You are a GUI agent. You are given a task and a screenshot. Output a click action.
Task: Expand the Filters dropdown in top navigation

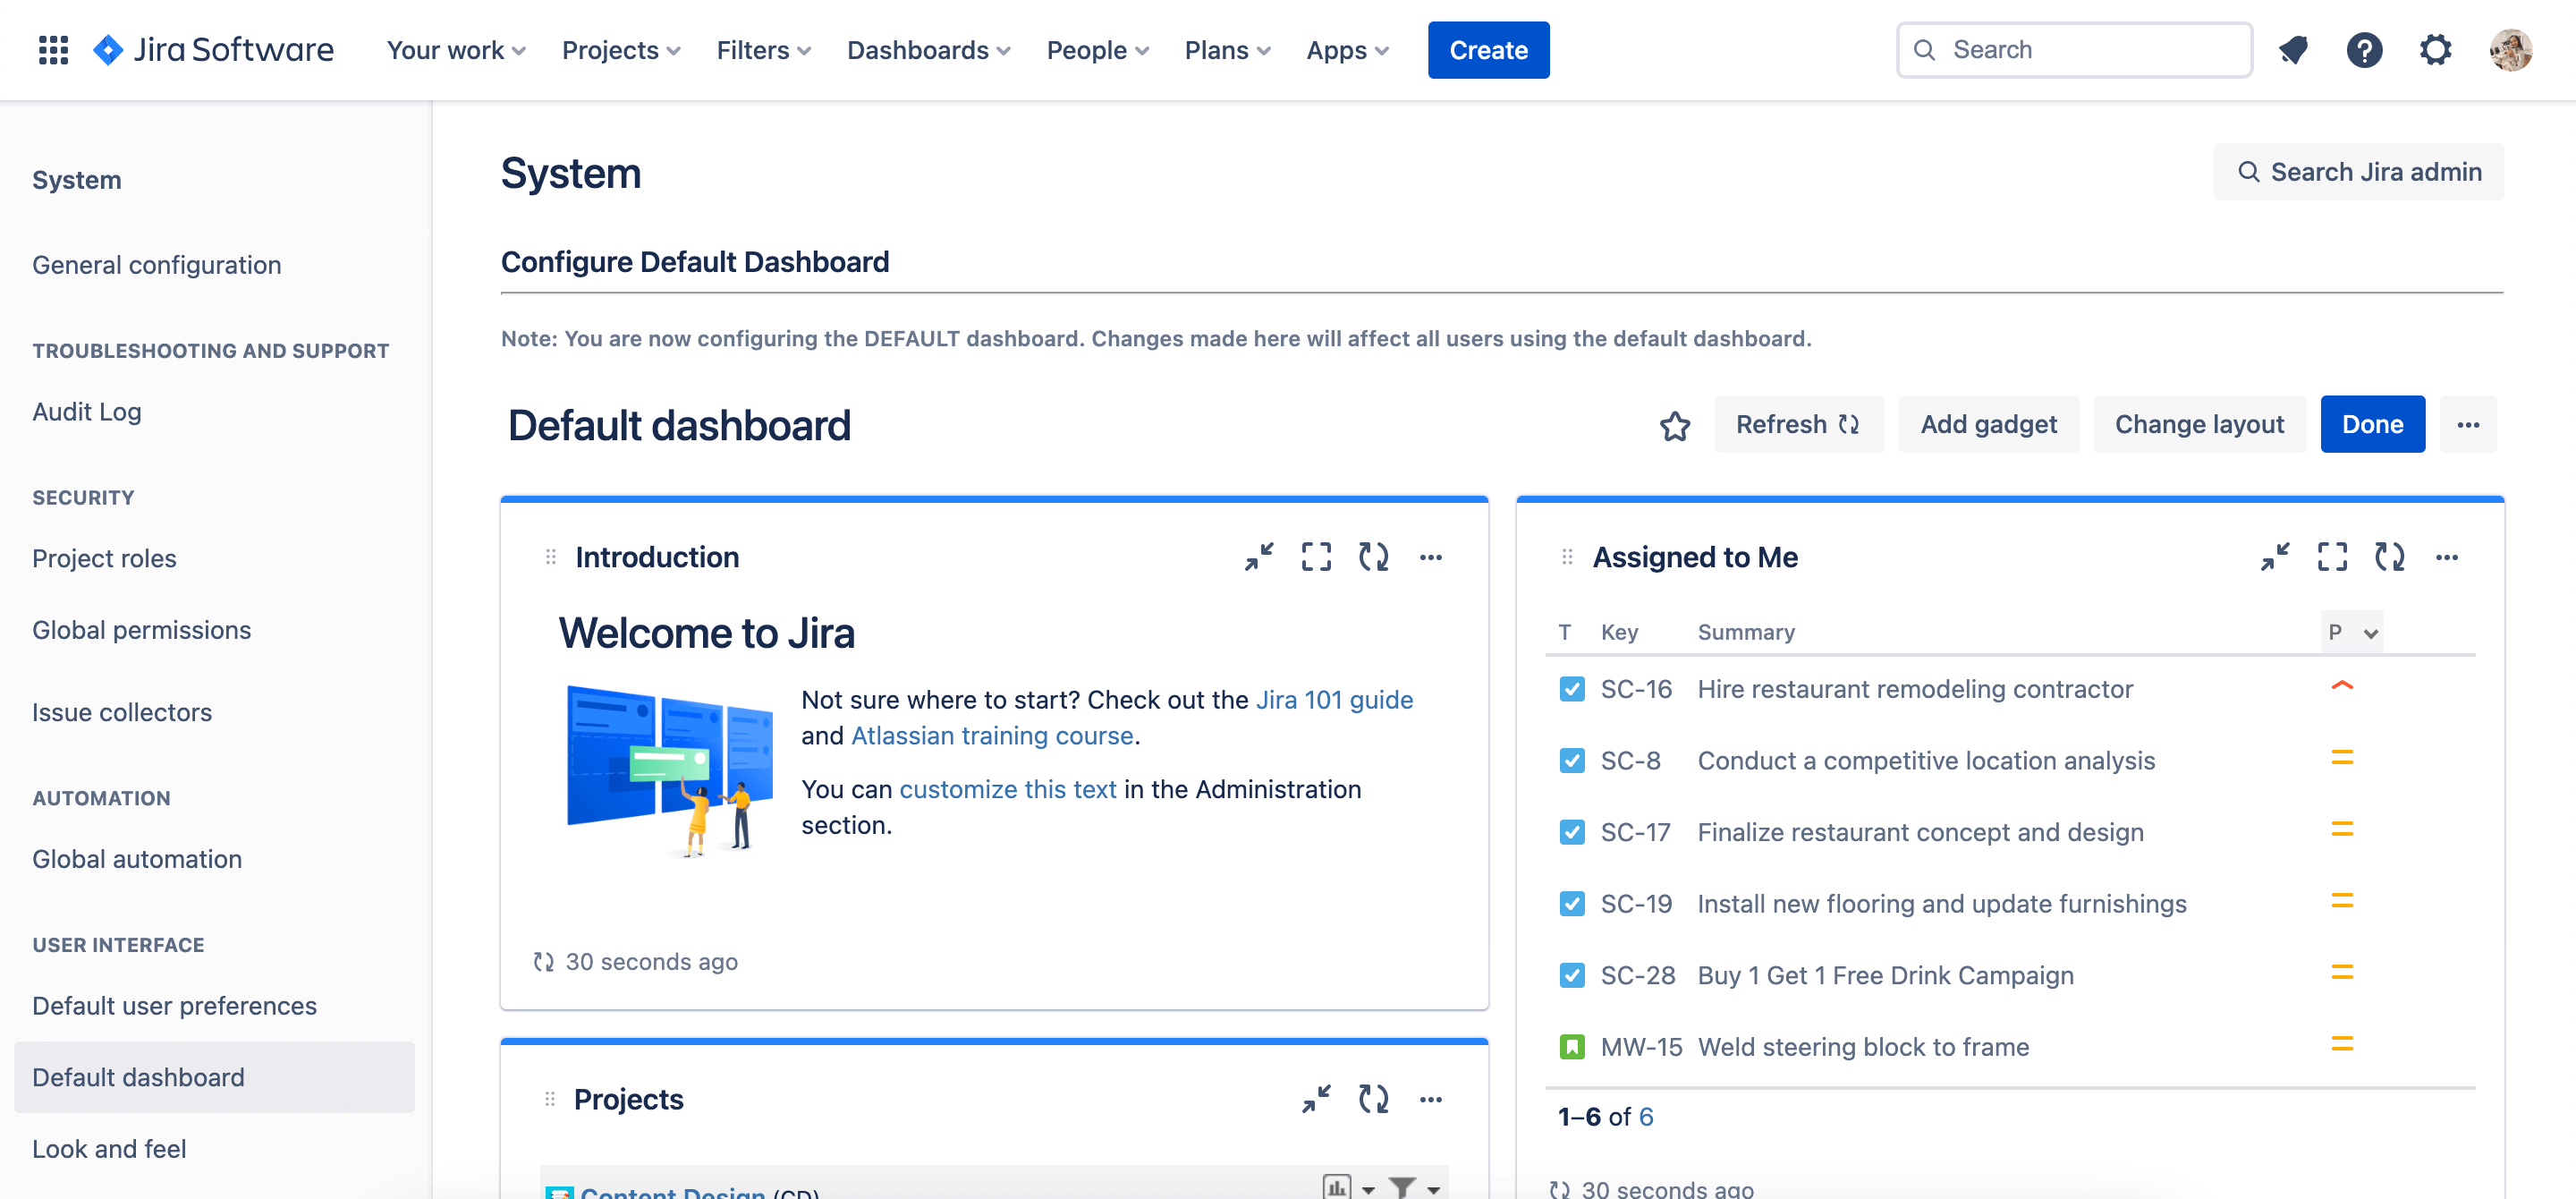762,49
